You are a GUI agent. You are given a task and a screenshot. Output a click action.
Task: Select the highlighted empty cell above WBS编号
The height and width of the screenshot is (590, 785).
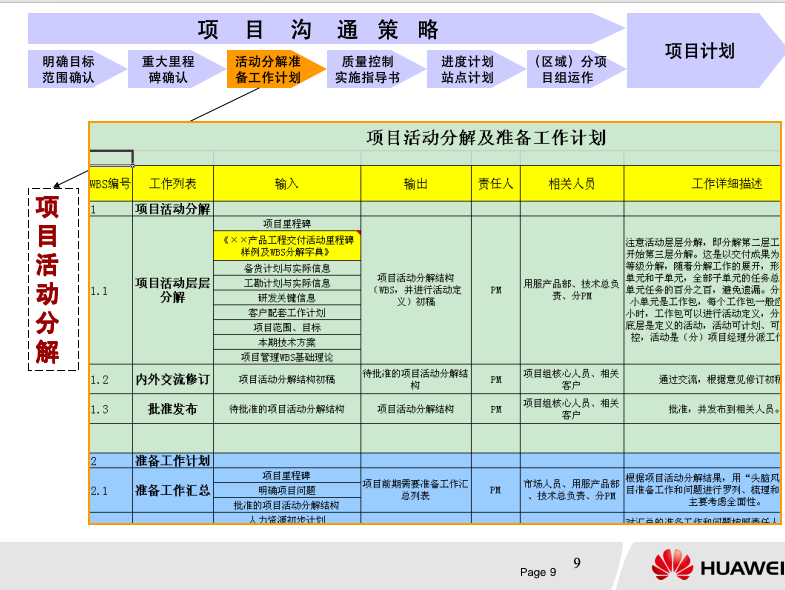pyautogui.click(x=111, y=158)
